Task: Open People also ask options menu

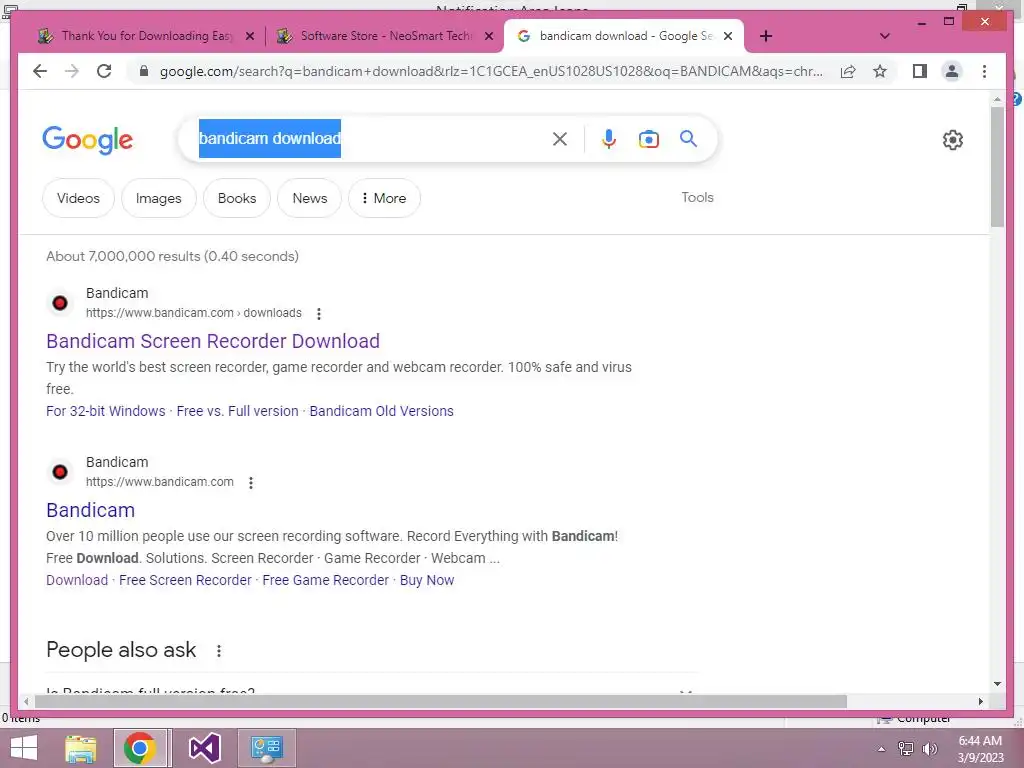Action: click(x=219, y=650)
